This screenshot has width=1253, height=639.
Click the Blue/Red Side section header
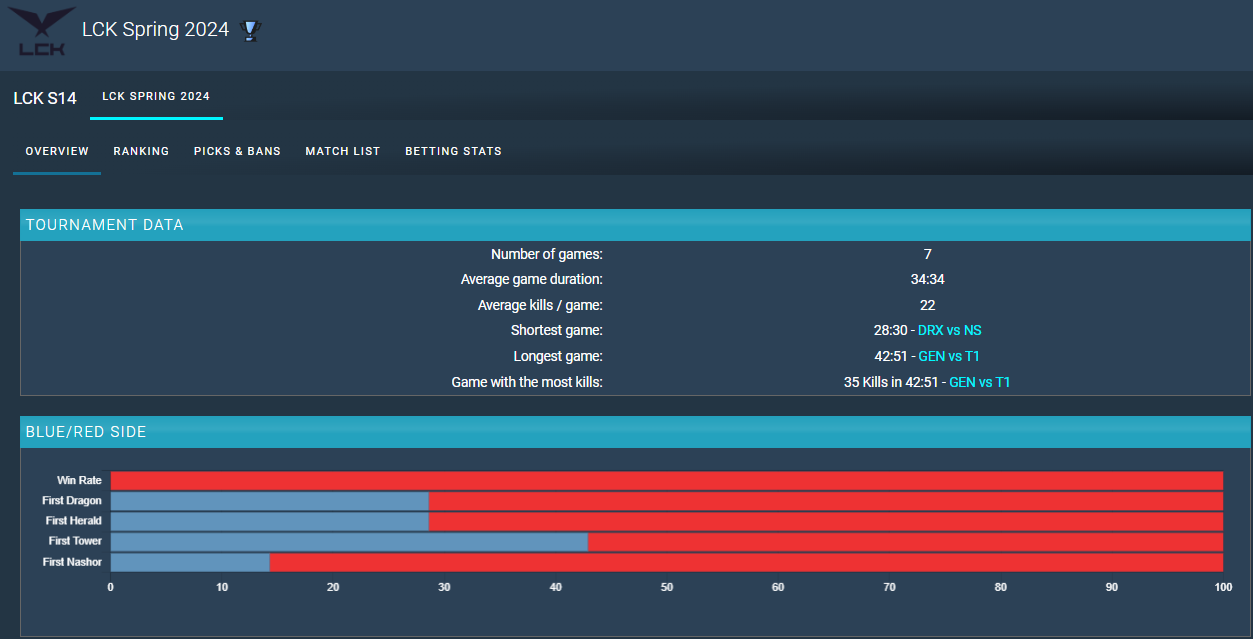click(x=635, y=432)
